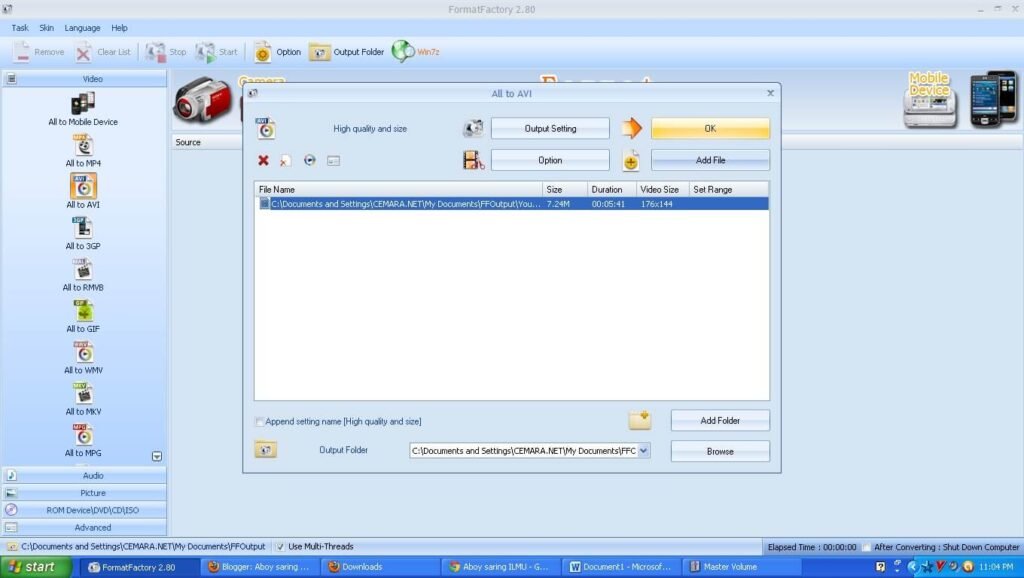Click the Duration column header

tap(611, 189)
